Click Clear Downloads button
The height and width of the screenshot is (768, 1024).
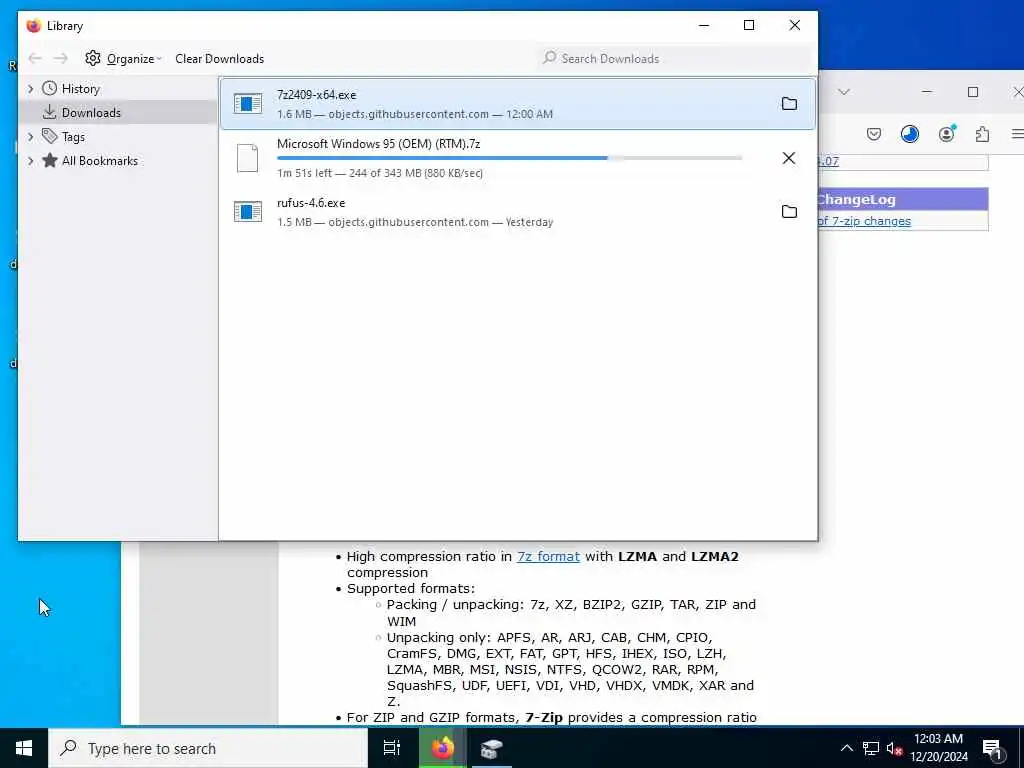(219, 59)
